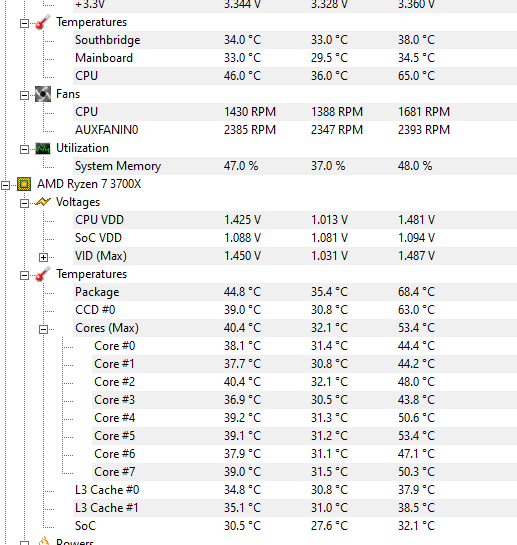Select the L3 Cache #0 row
This screenshot has height=545, width=517.
coord(295,490)
